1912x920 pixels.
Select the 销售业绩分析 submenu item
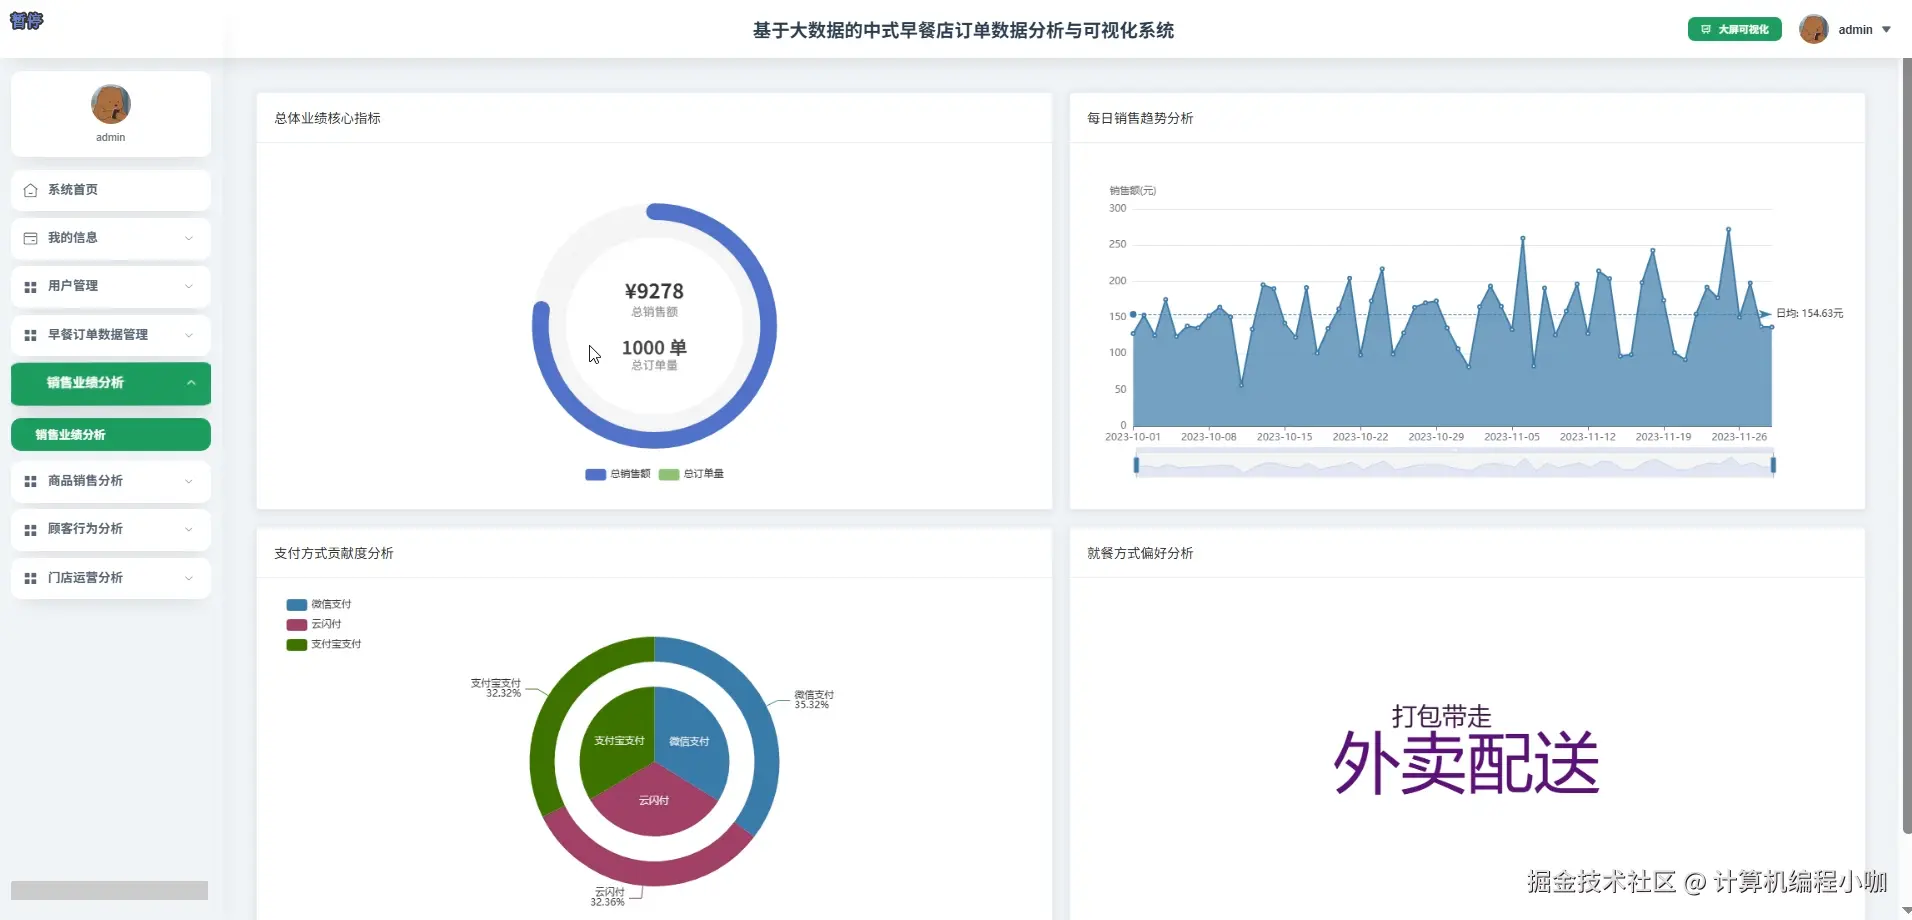111,435
